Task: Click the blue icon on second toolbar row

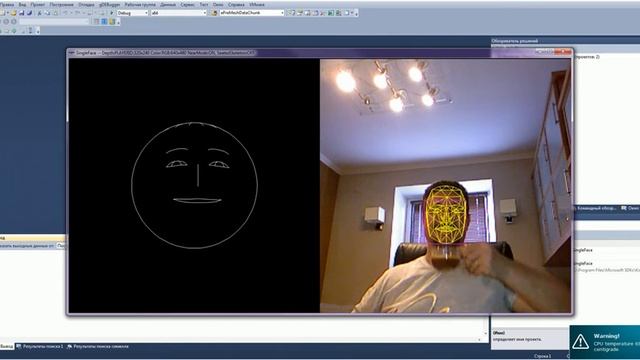Action: click(104, 22)
